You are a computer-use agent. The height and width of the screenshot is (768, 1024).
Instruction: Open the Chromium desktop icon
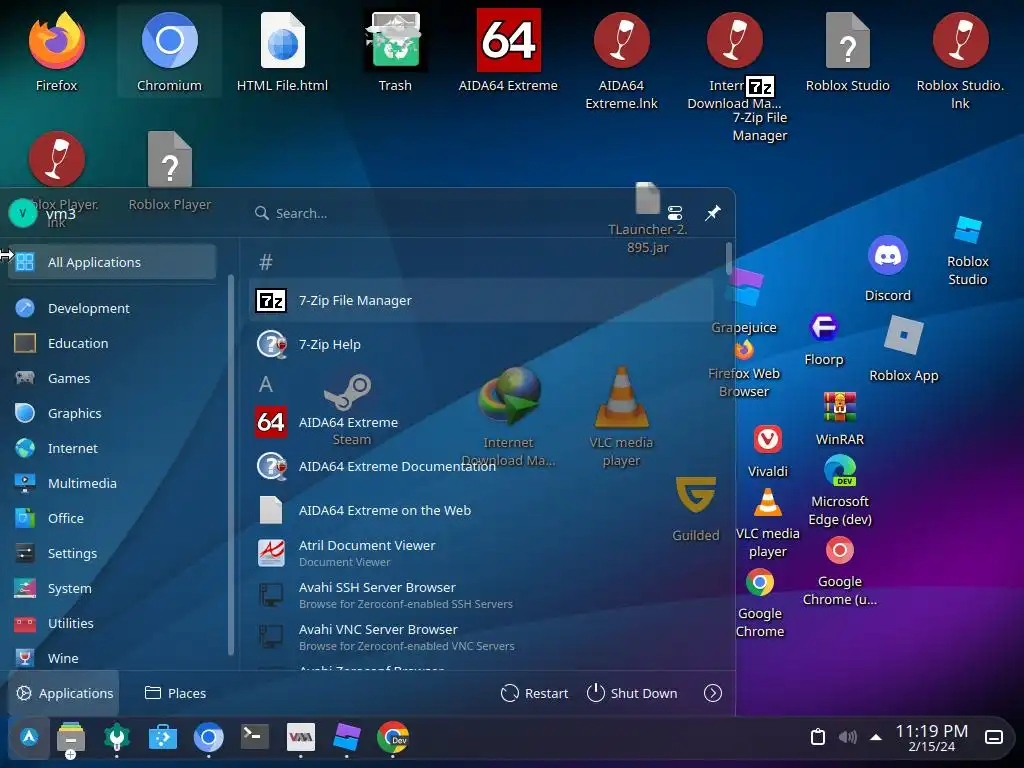coord(169,52)
